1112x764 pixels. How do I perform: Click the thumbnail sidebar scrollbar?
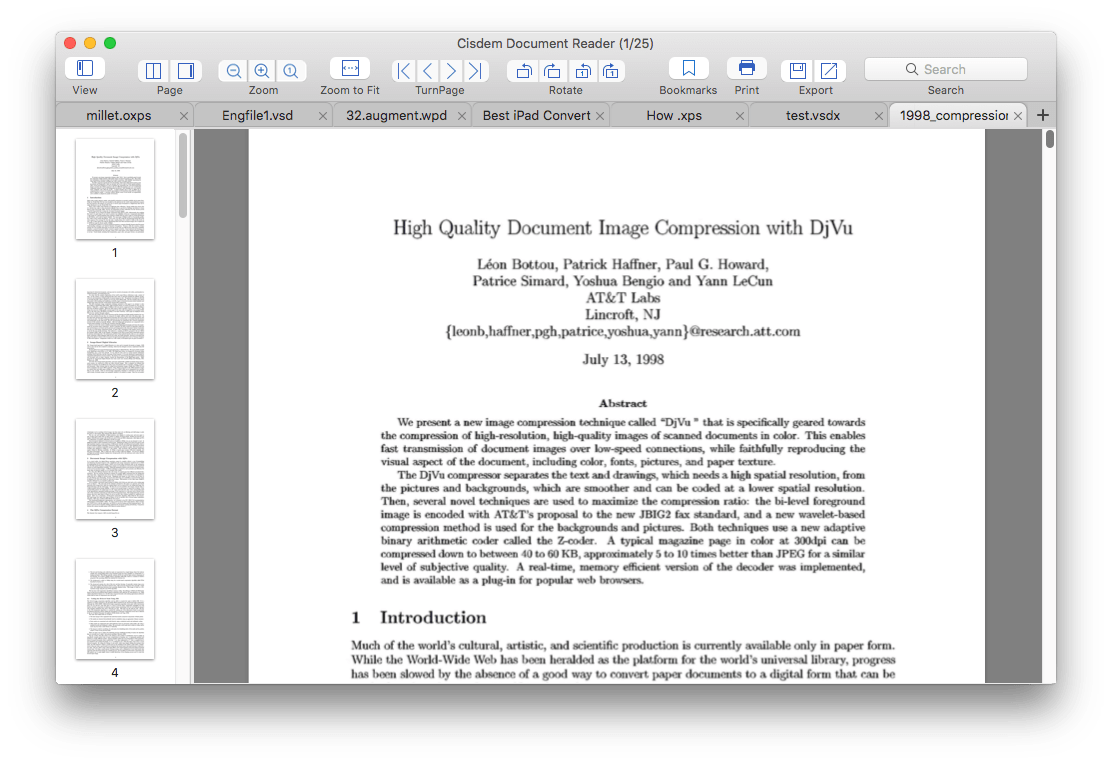click(x=183, y=176)
